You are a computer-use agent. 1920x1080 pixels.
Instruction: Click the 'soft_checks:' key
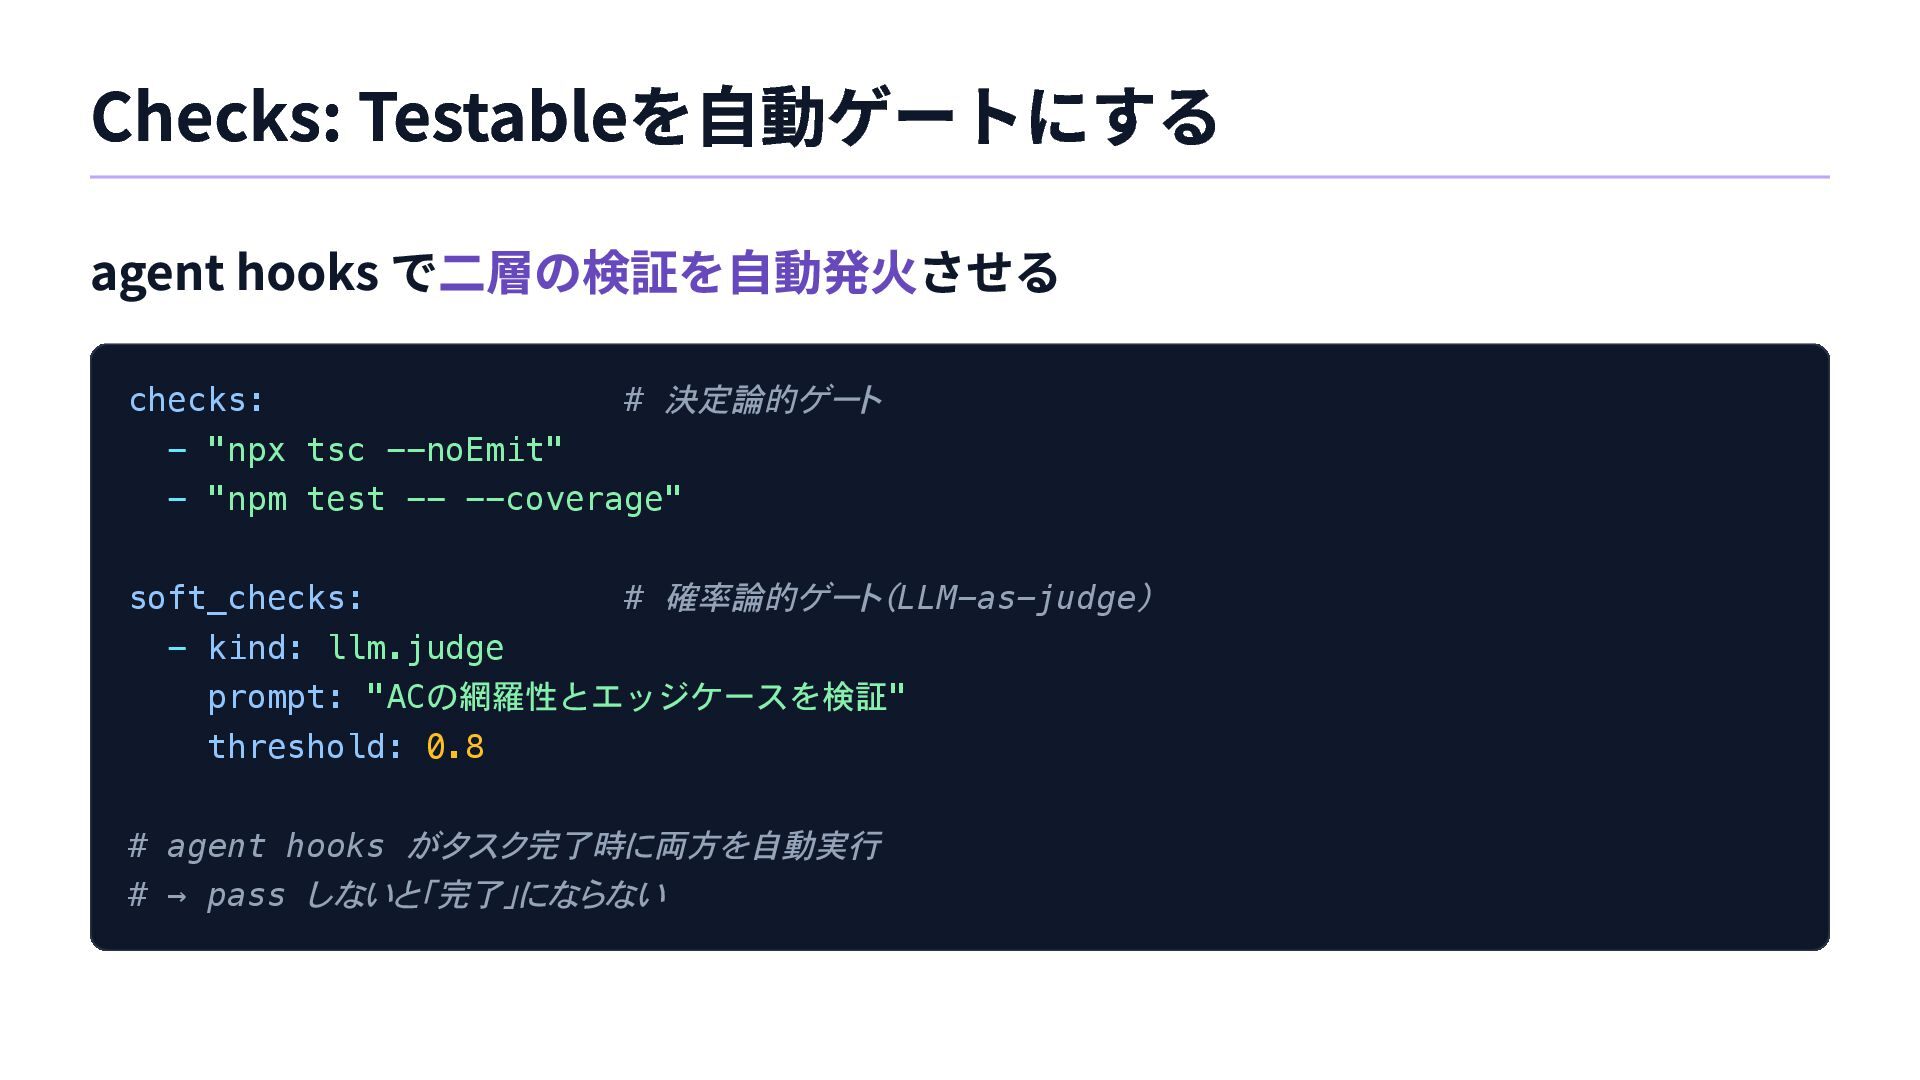tap(246, 598)
